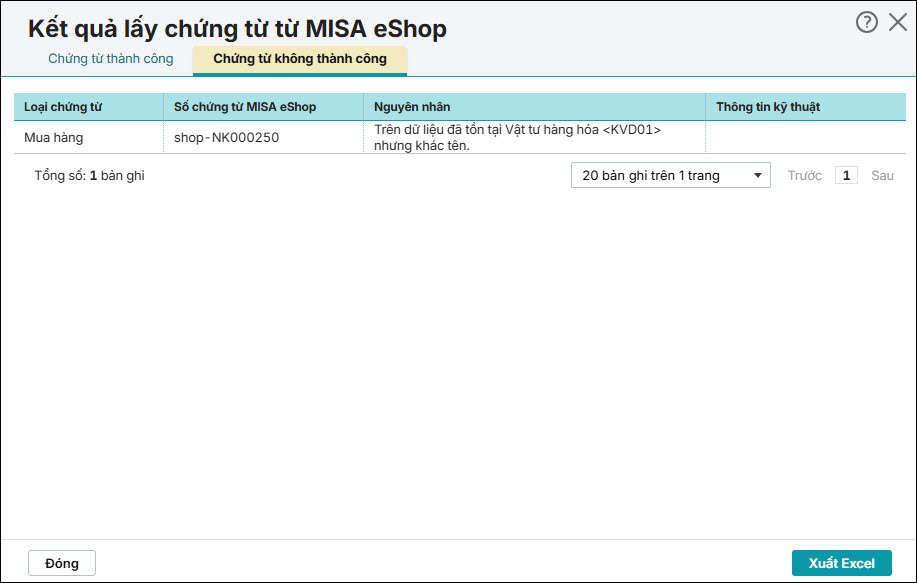Sort by the Loại chứng từ column header

pos(62,107)
